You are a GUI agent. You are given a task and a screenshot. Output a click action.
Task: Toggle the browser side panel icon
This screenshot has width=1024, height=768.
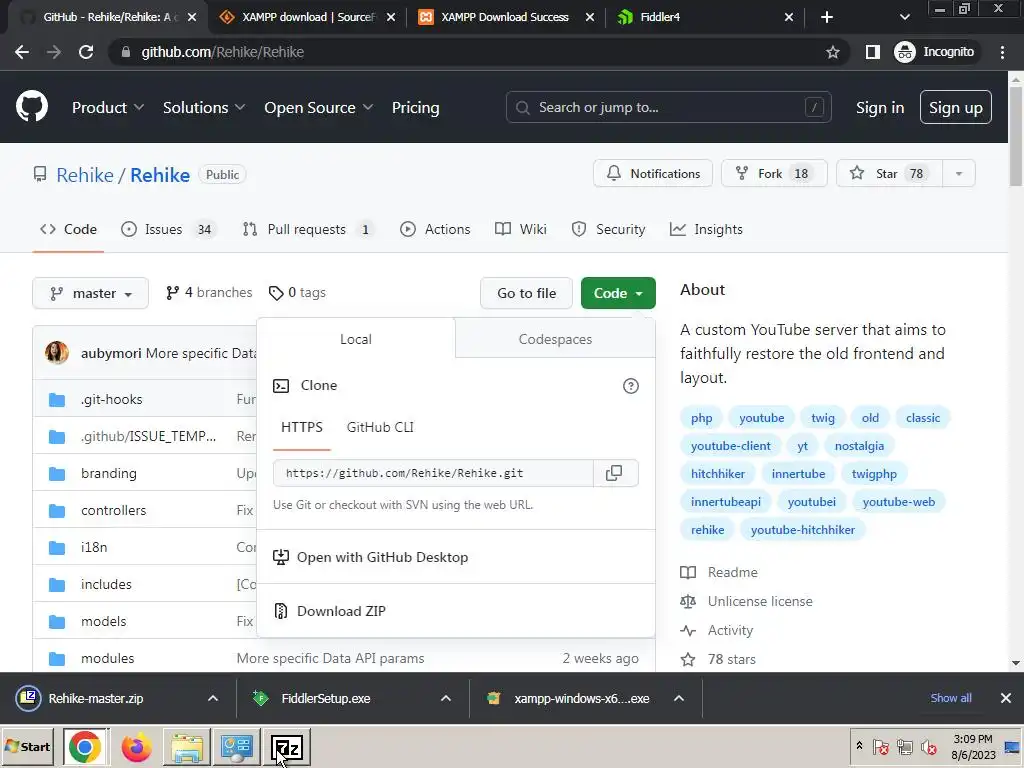click(872, 52)
